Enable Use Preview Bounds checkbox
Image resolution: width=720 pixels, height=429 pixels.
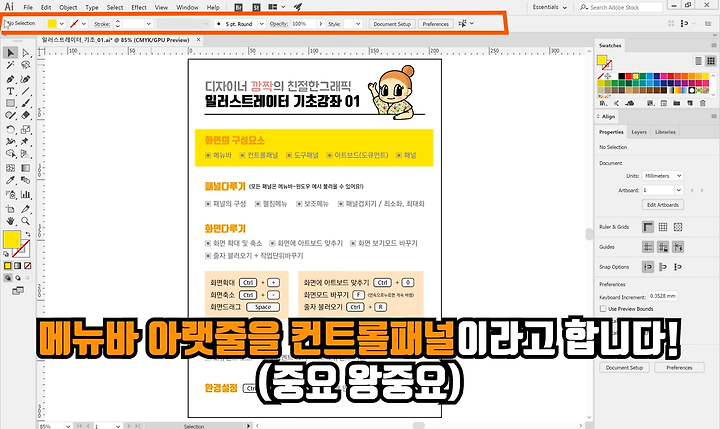(x=603, y=309)
